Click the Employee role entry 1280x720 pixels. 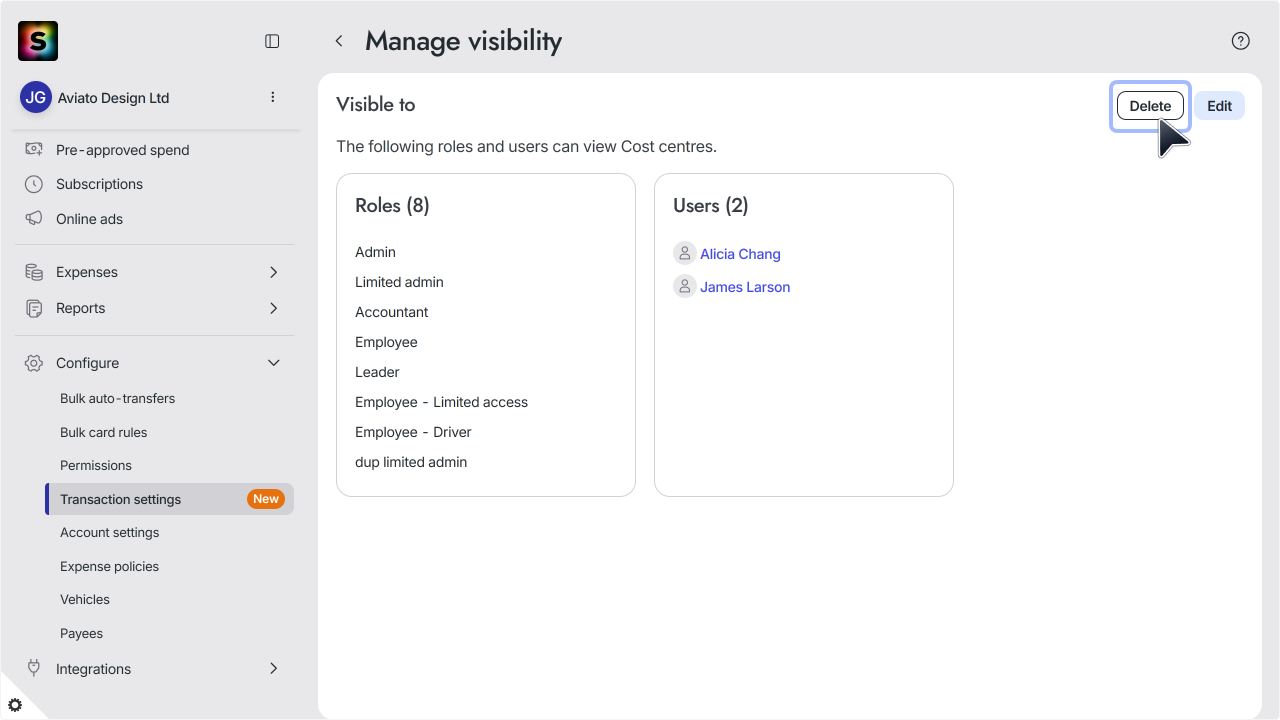tap(386, 342)
